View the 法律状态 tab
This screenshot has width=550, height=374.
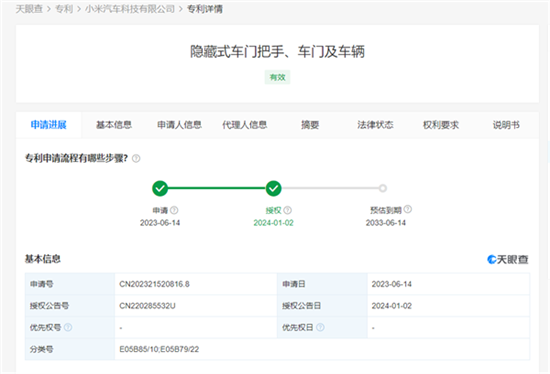(x=375, y=125)
